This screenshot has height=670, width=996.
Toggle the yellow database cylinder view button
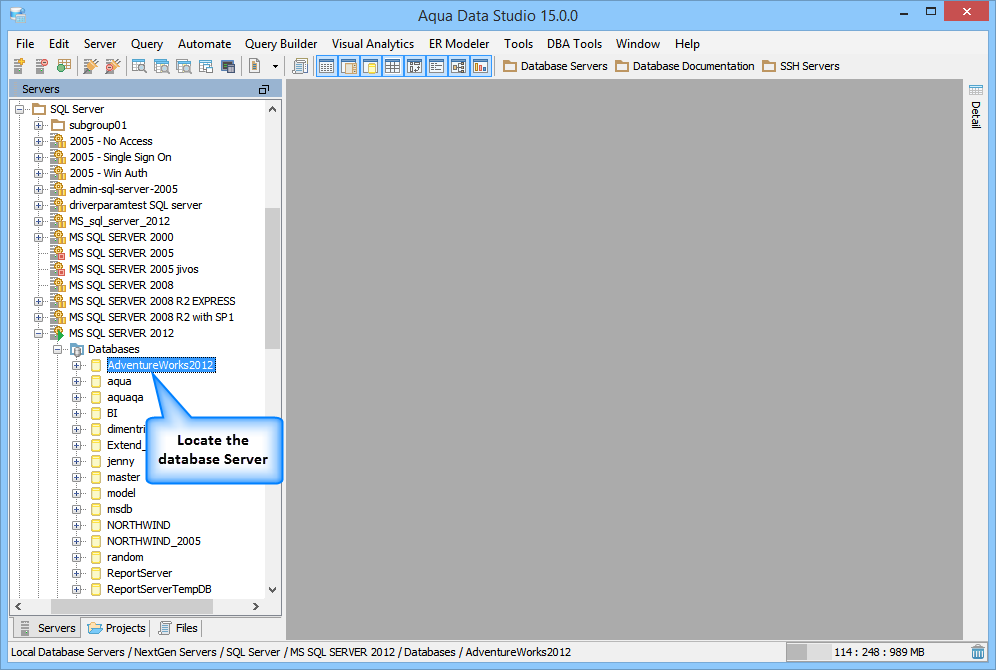370,65
